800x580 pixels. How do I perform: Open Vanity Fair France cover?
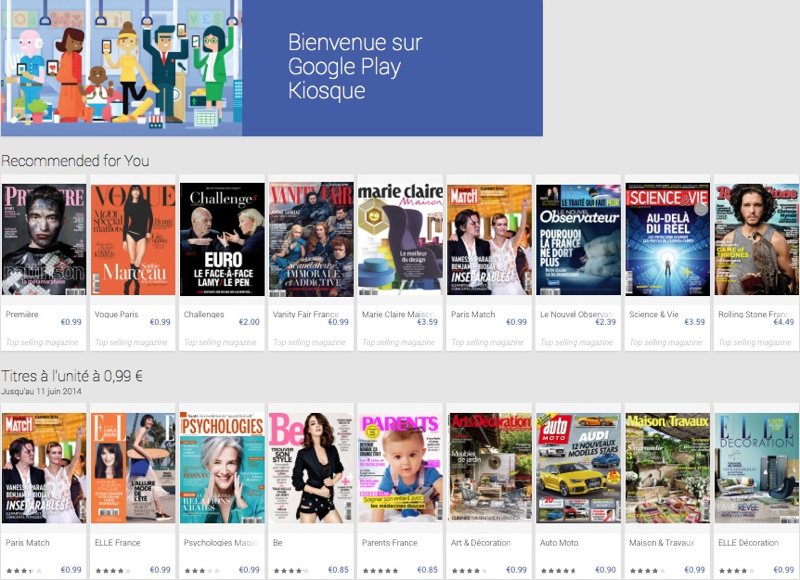coord(311,240)
